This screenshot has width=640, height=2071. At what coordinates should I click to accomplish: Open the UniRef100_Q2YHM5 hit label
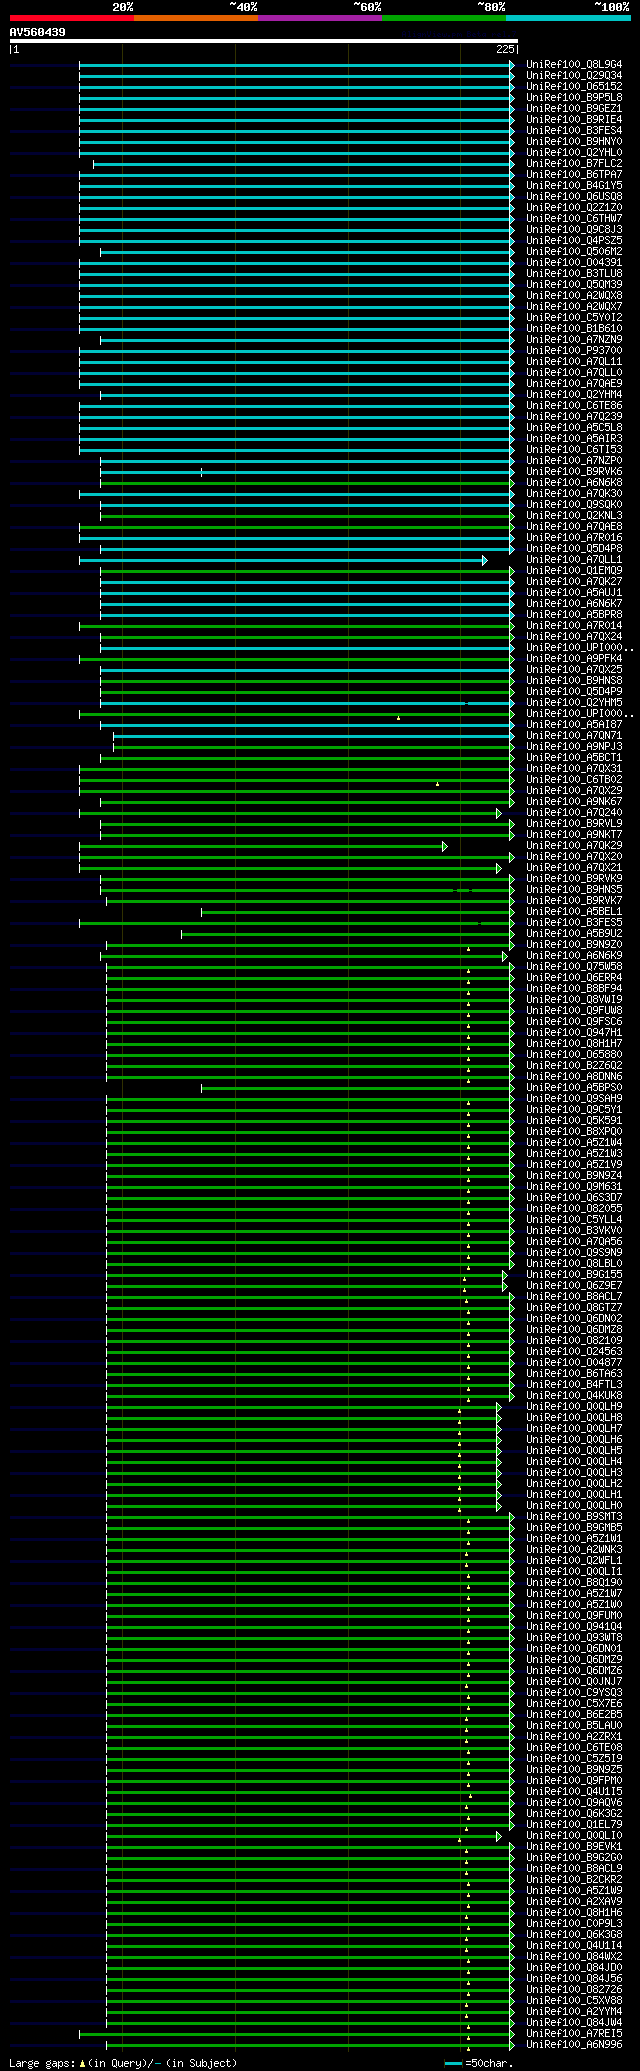574,703
